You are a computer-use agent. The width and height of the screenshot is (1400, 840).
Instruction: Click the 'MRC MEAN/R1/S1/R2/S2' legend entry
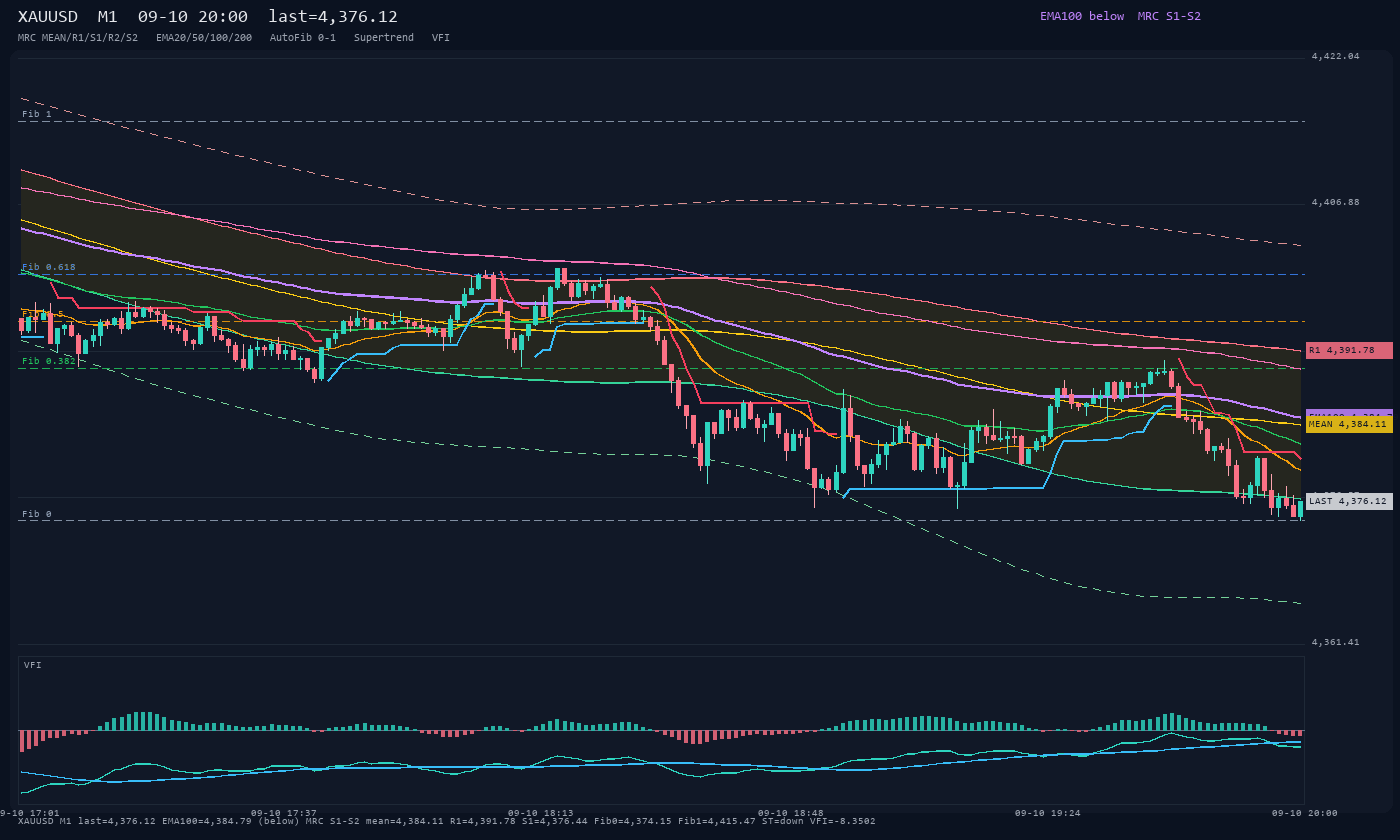[x=78, y=37]
